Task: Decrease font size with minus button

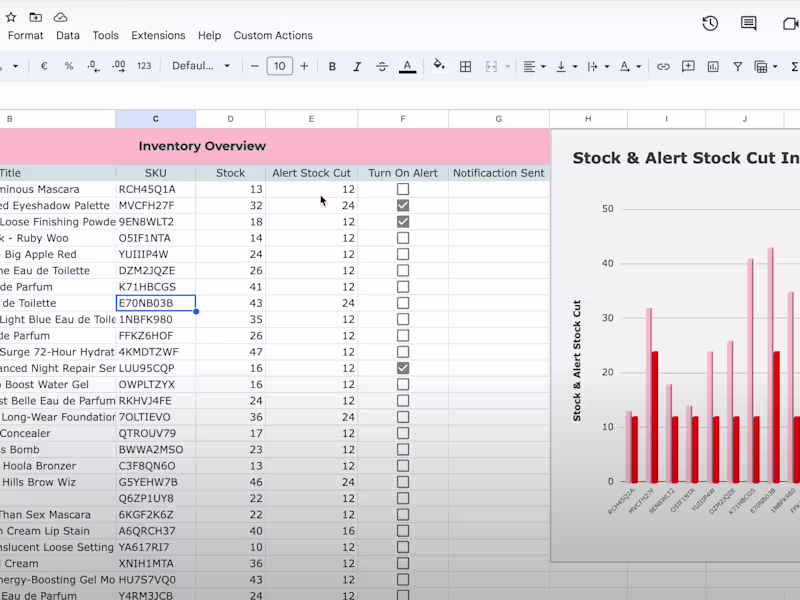Action: click(x=255, y=66)
